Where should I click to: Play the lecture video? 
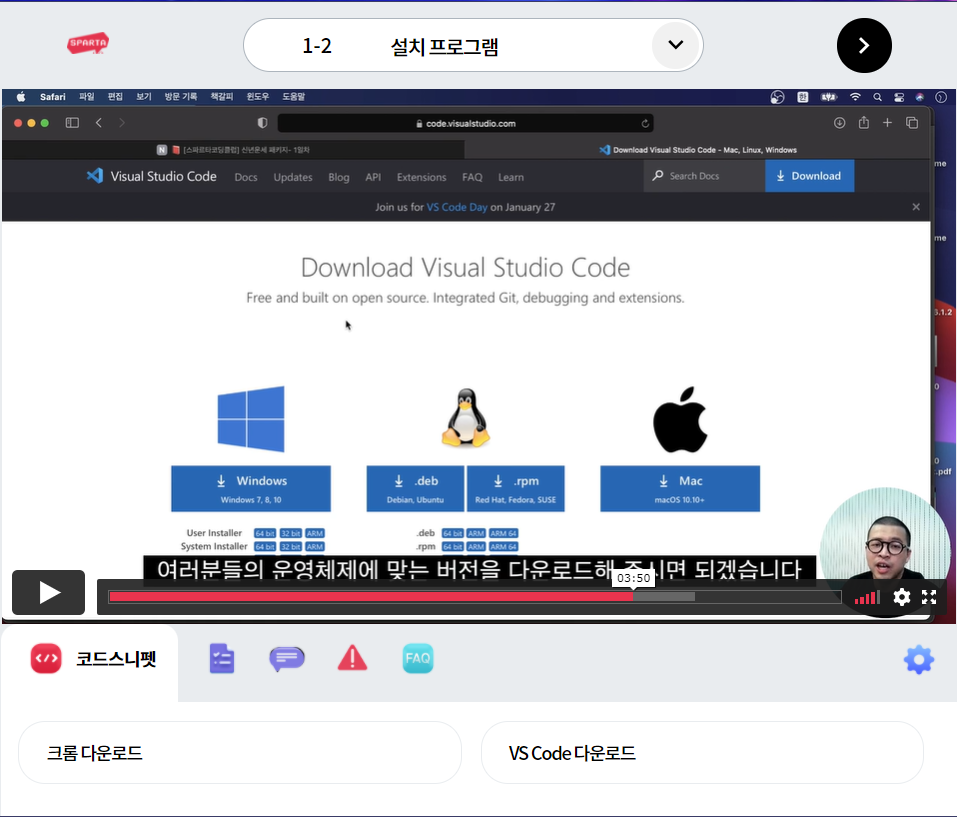click(49, 592)
